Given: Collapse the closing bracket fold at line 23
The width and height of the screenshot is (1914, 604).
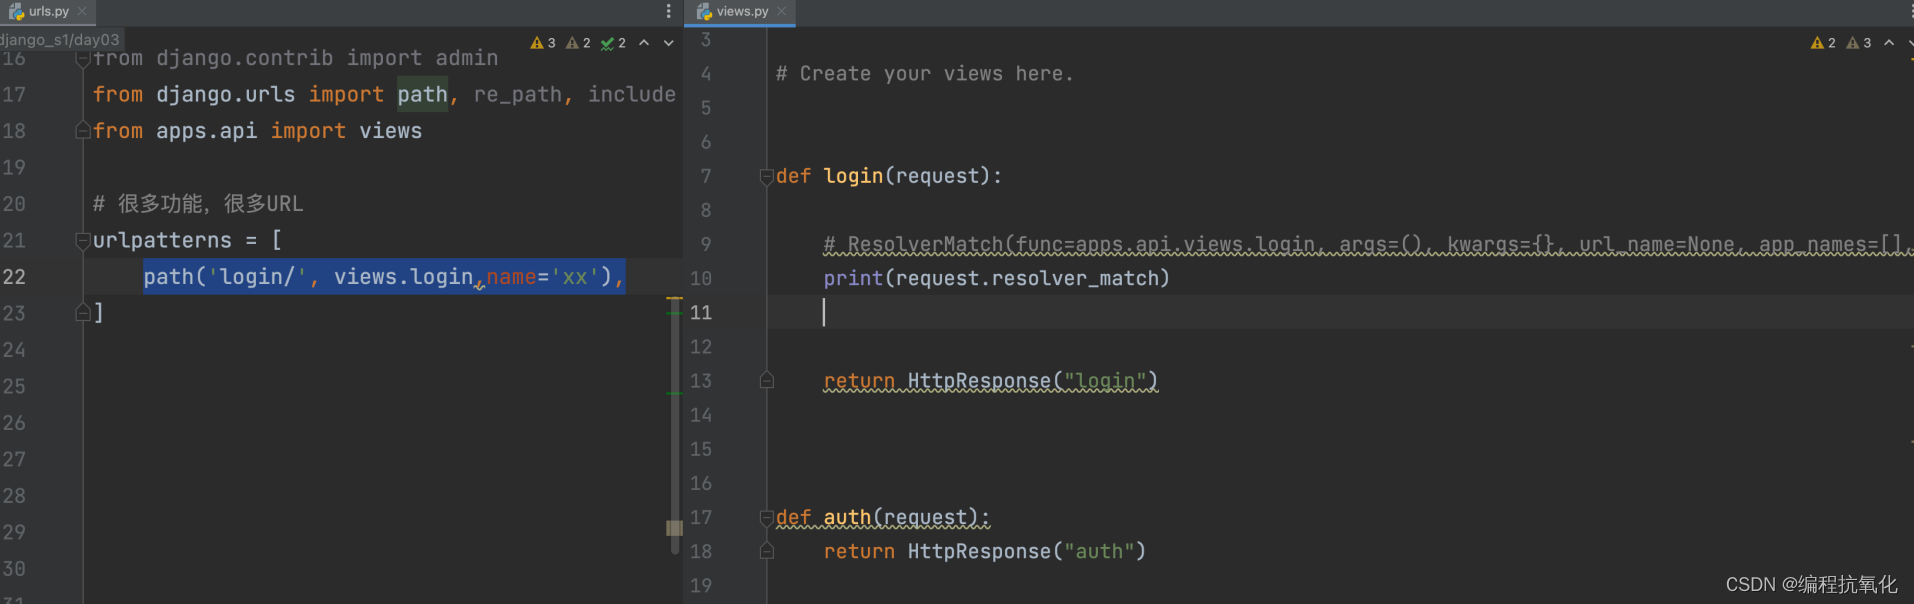Looking at the screenshot, I should point(83,313).
